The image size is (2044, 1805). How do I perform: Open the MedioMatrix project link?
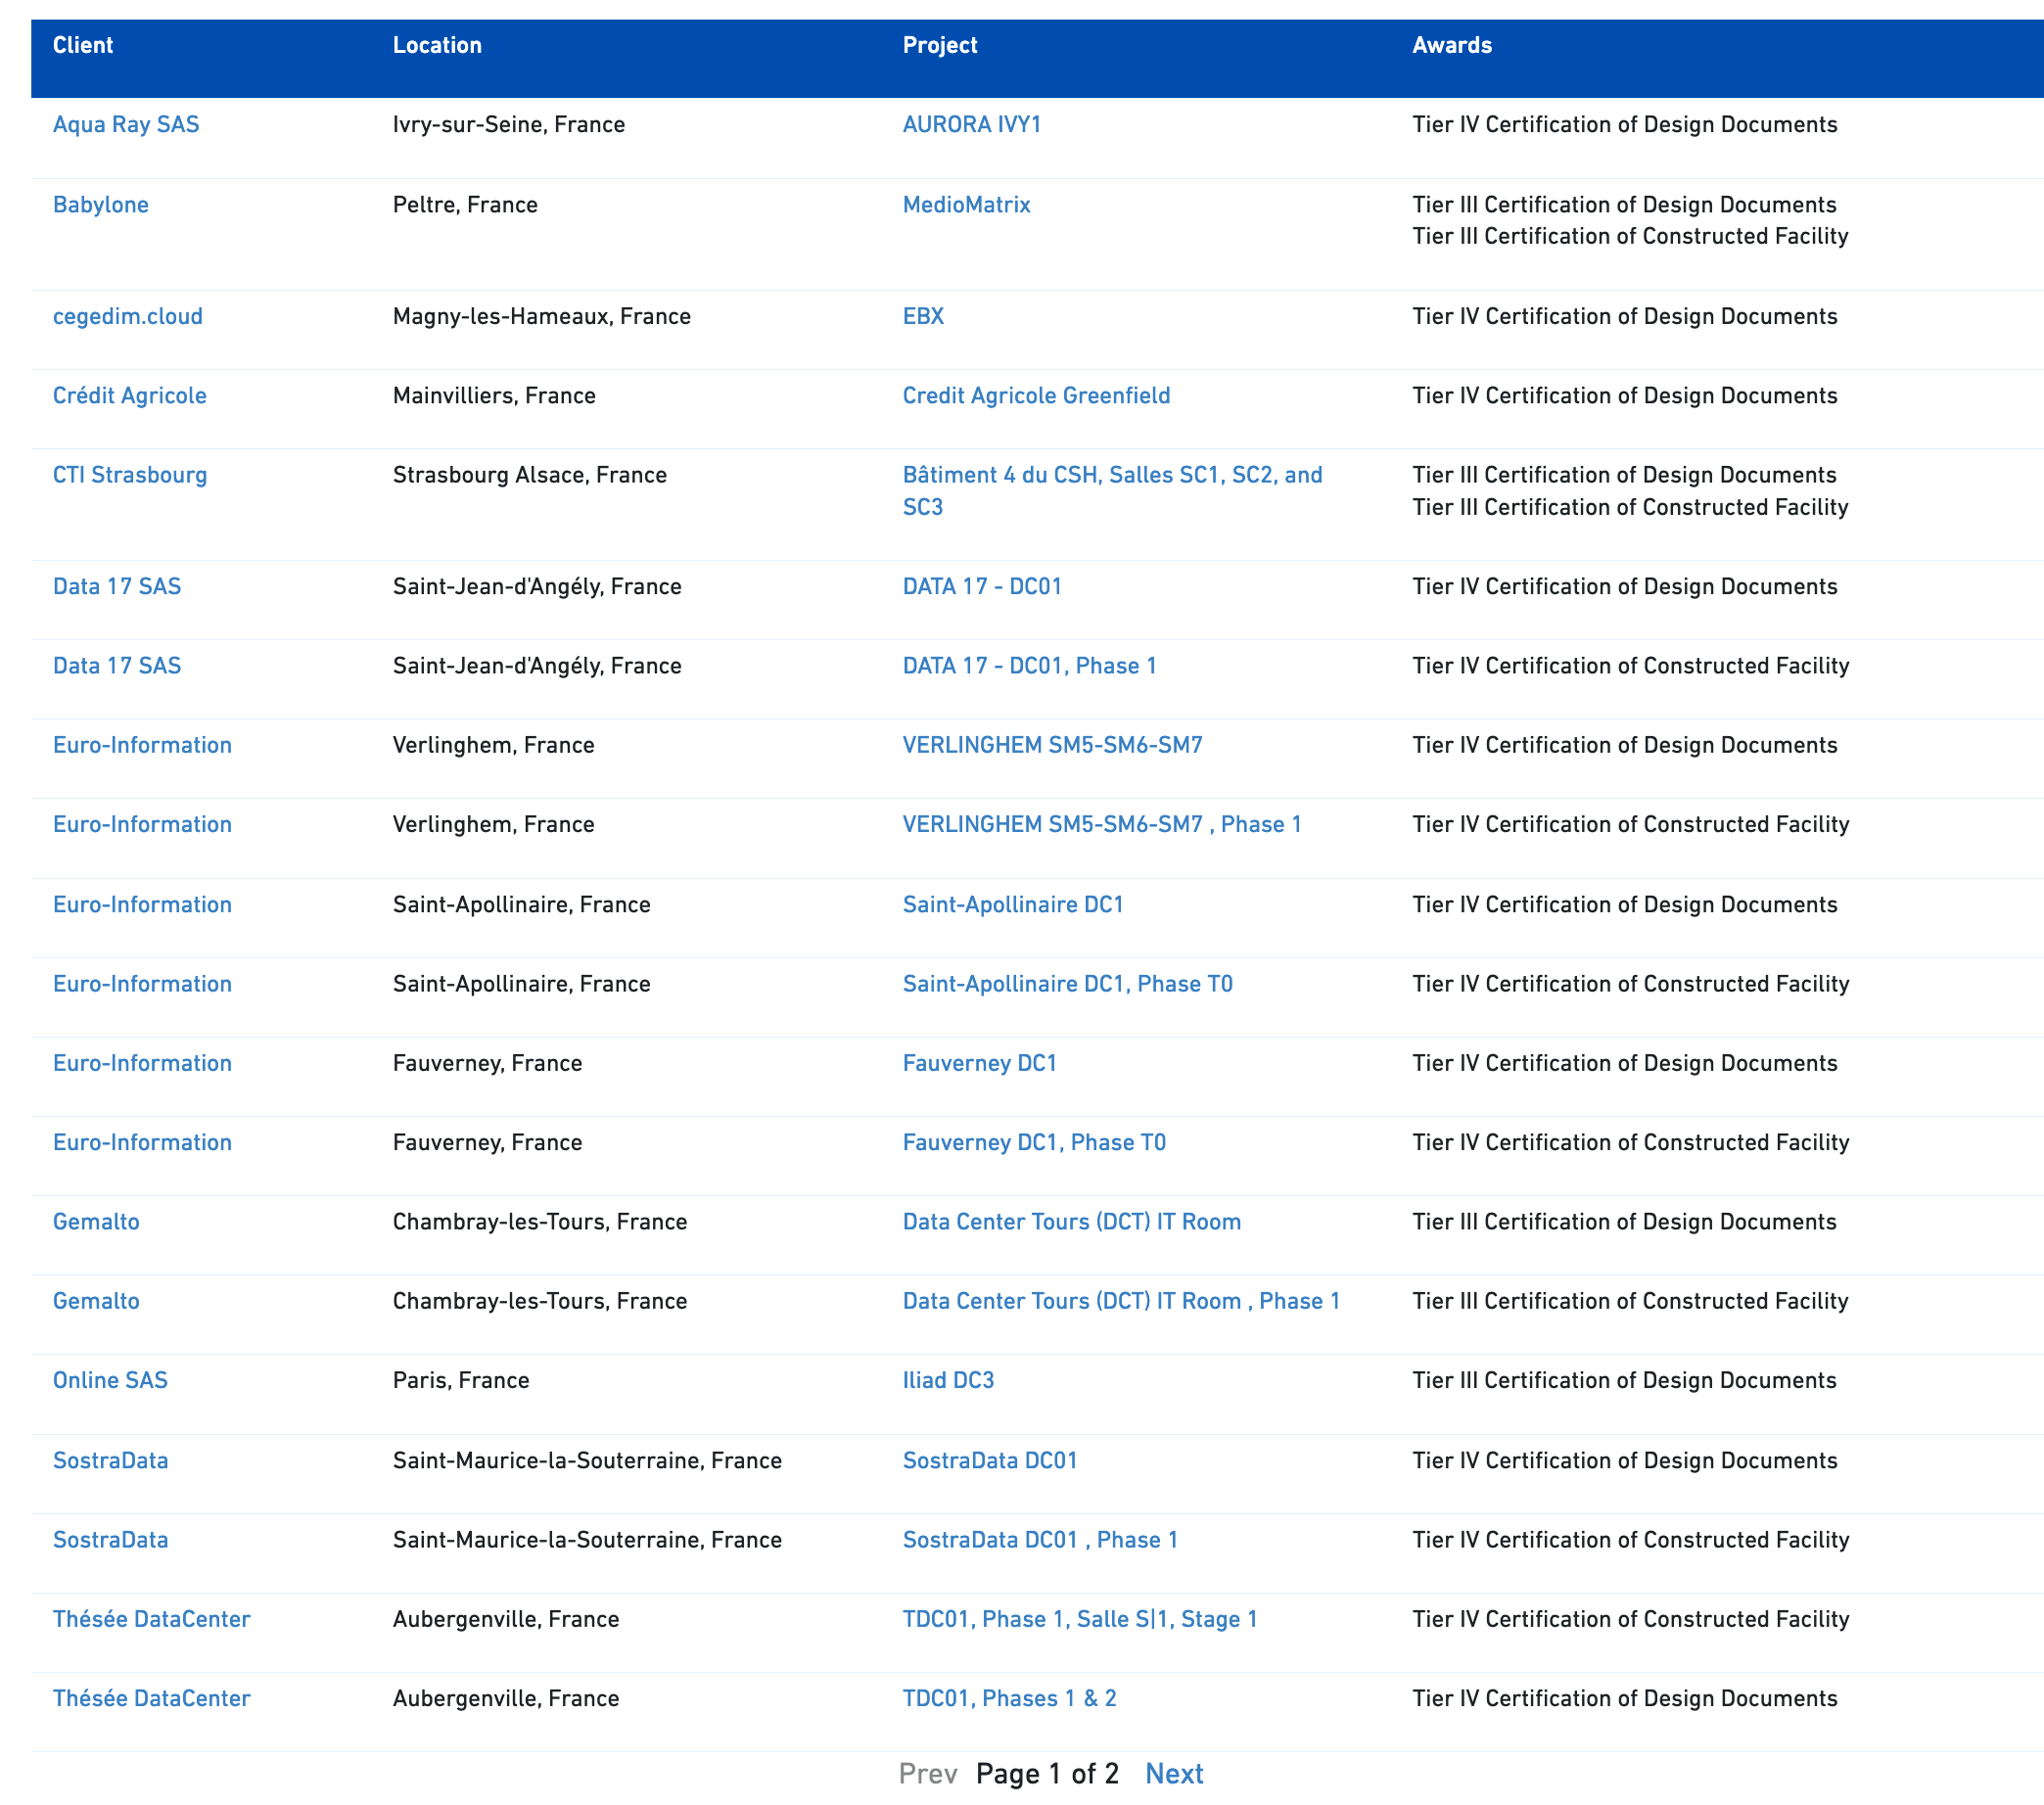[966, 205]
